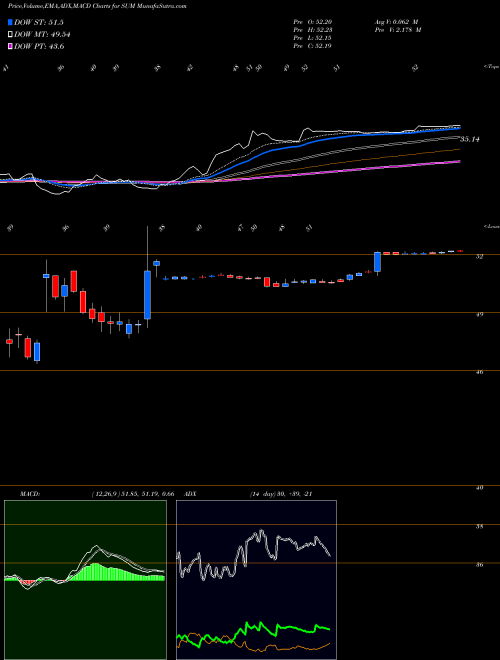Viewport: 500px width, 660px height.
Task: Click the 'Pre V: 2.178 M' value
Action: [x=398, y=30]
